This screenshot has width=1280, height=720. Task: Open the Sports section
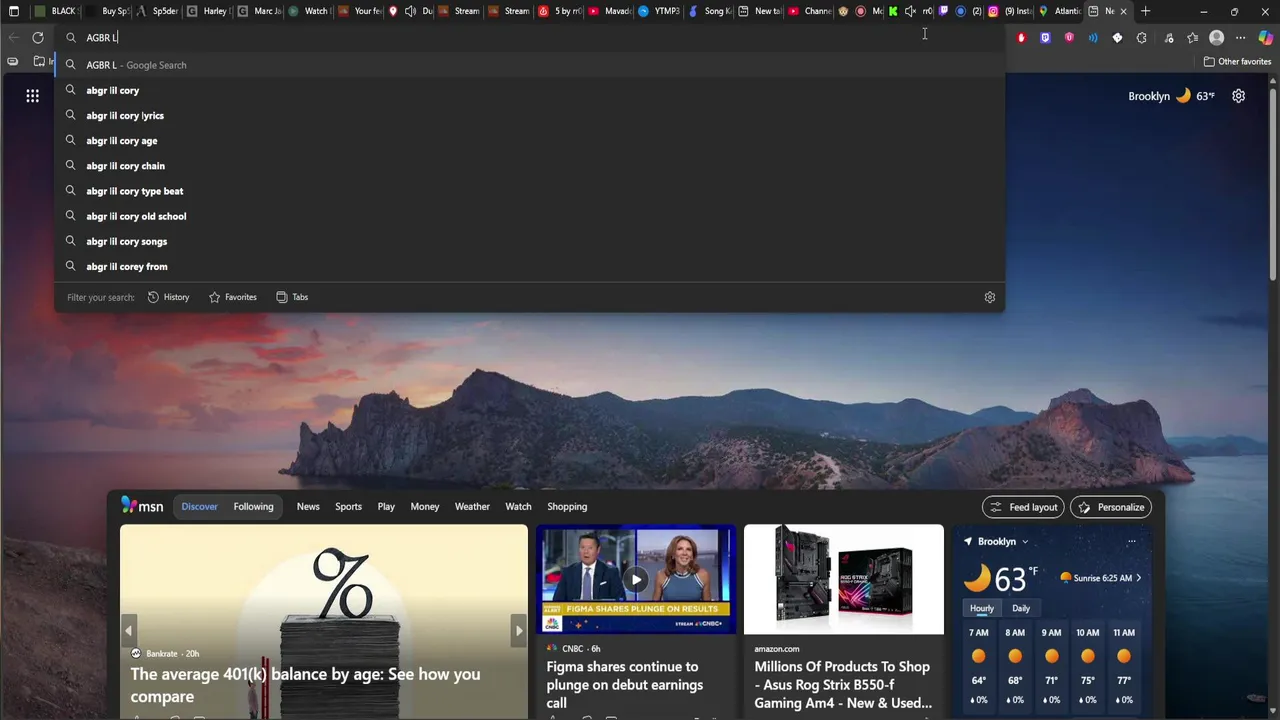(348, 507)
